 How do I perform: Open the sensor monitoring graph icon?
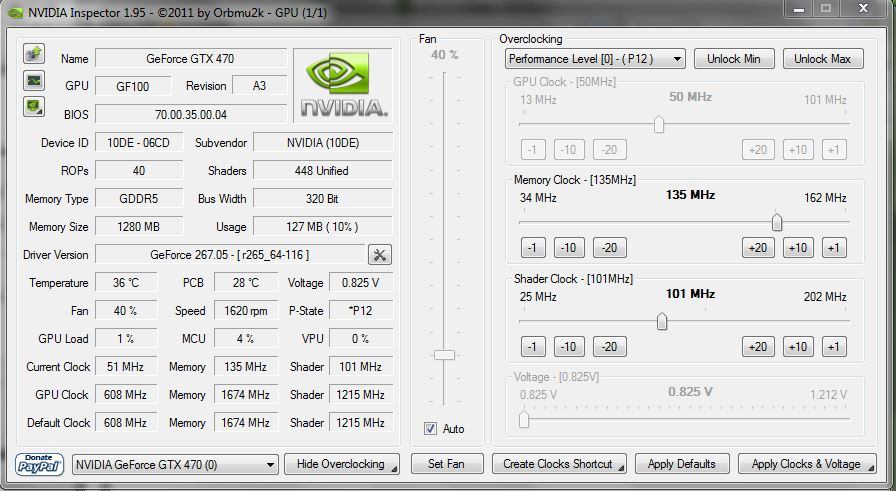tap(34, 81)
